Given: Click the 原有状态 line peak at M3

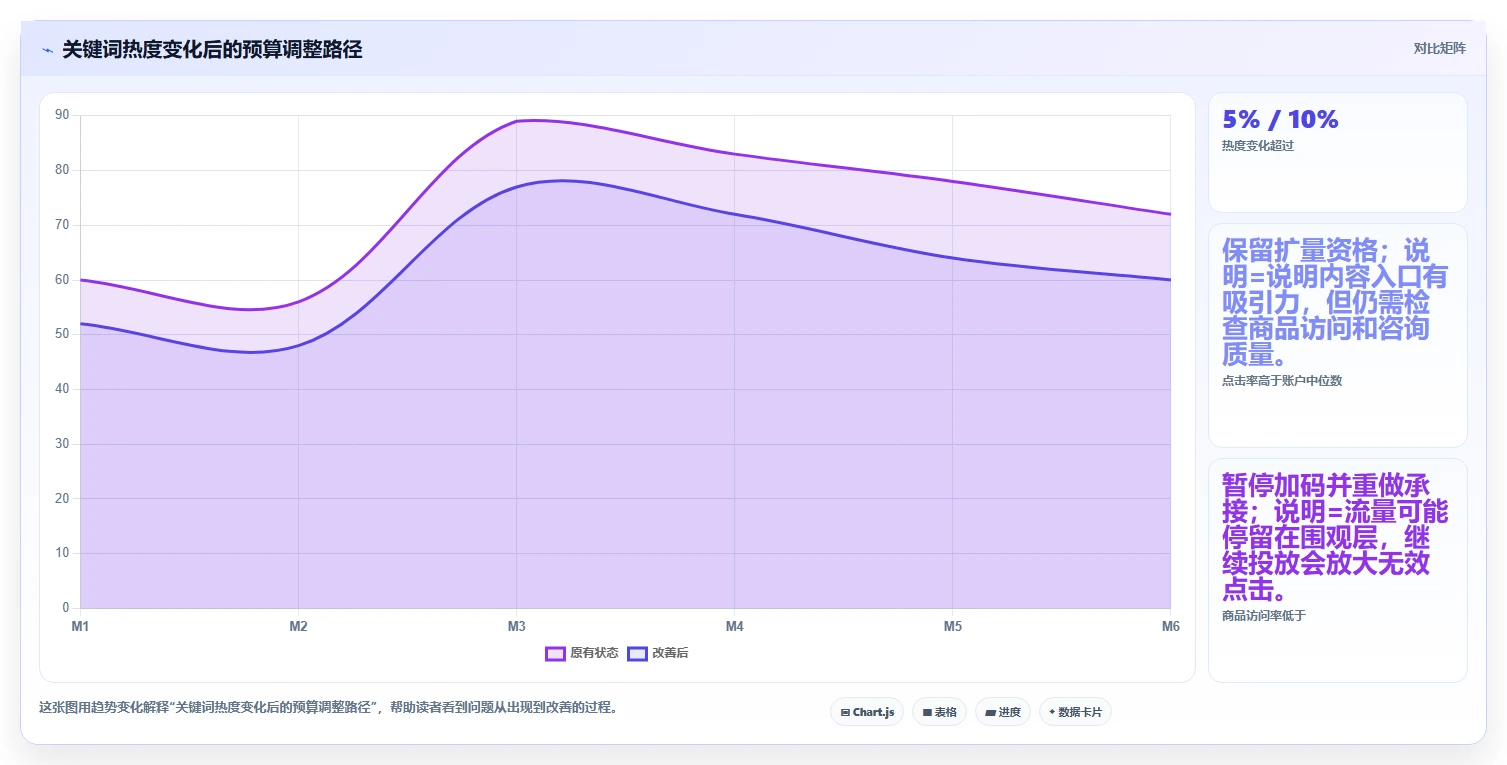Looking at the screenshot, I should point(516,121).
